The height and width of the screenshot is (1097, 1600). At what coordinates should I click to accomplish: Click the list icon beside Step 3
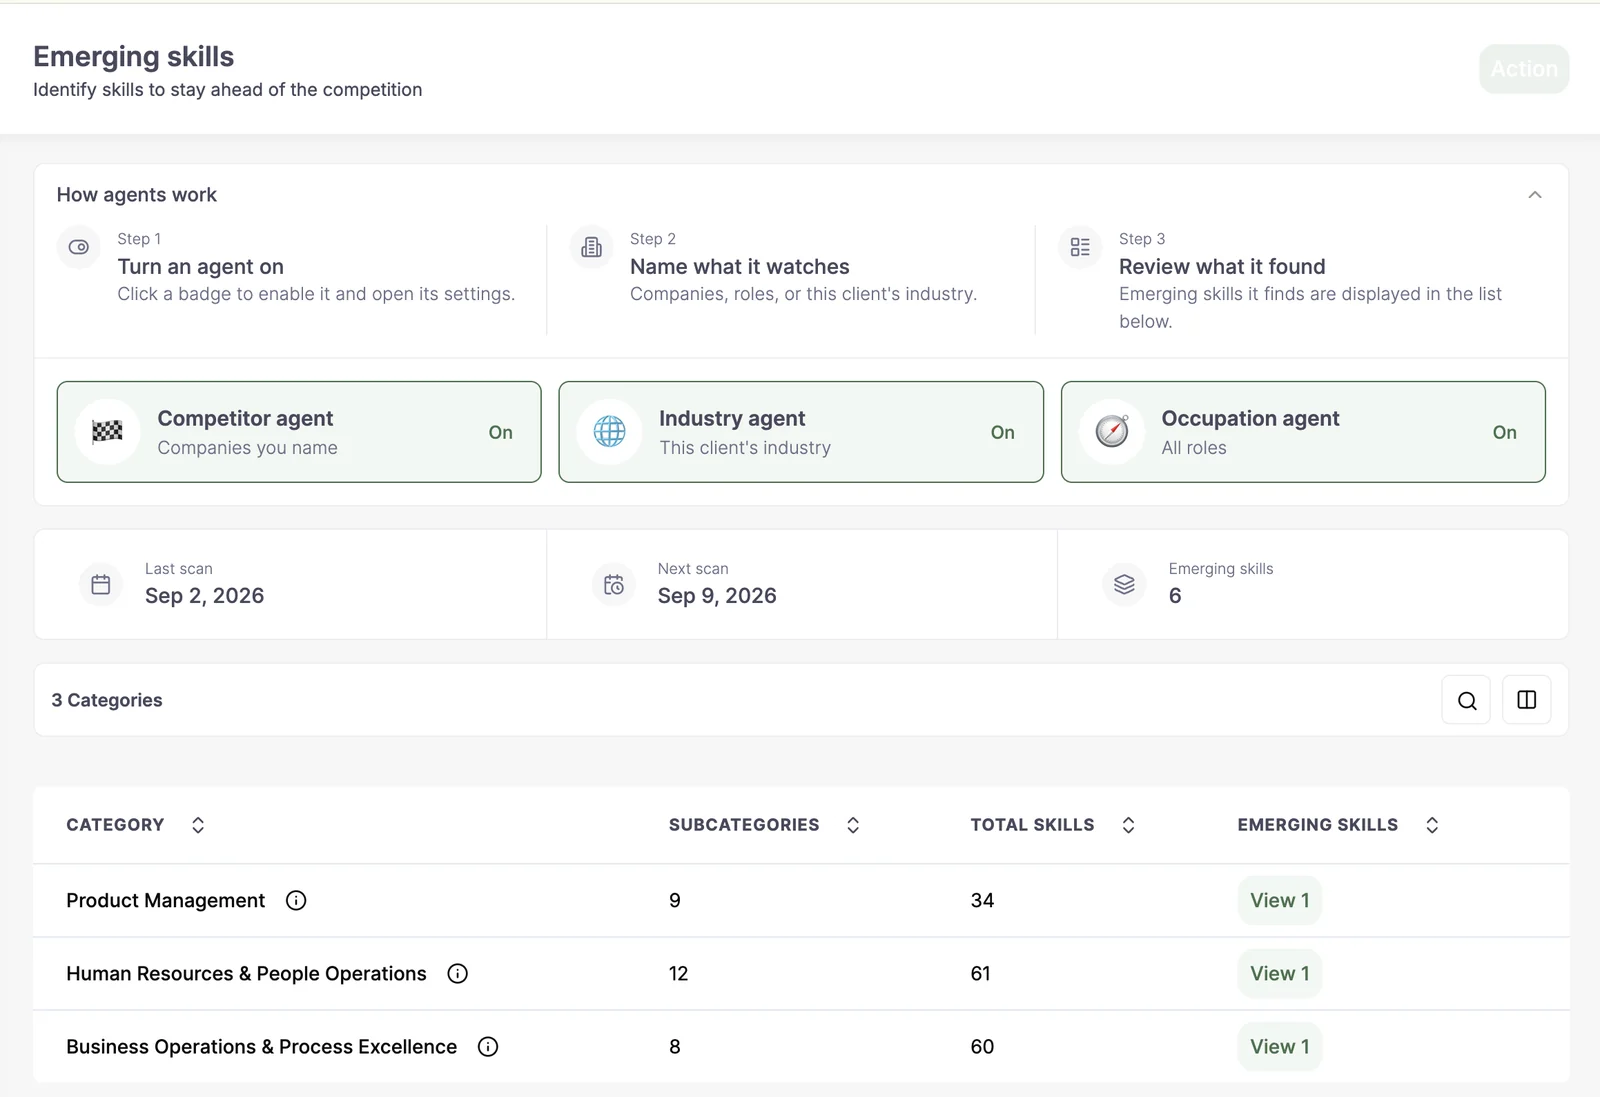pyautogui.click(x=1080, y=247)
